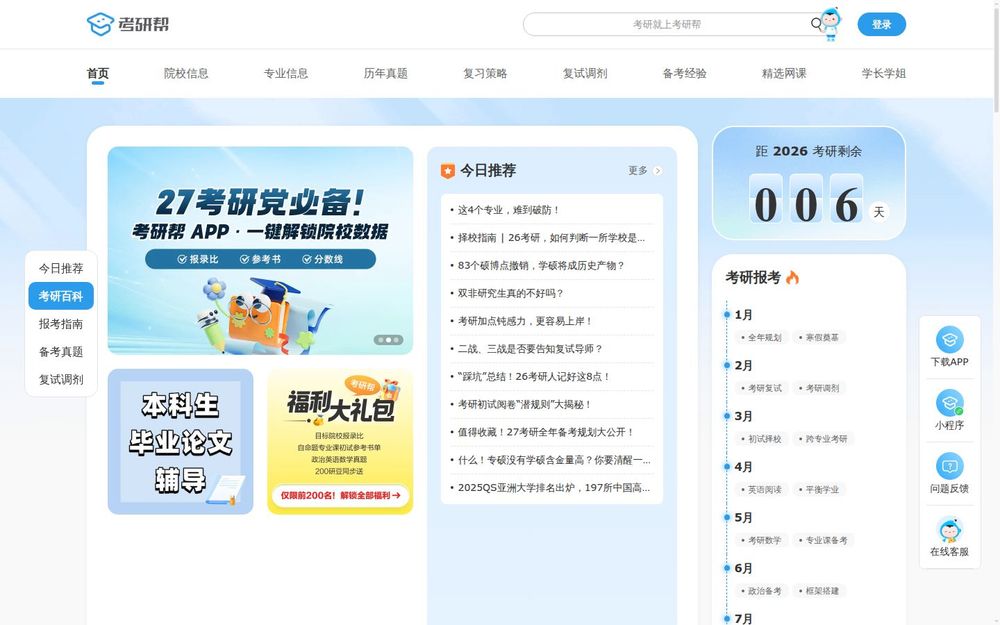Open the 精选网课 nav tab
This screenshot has height=625, width=1000.
click(x=784, y=73)
